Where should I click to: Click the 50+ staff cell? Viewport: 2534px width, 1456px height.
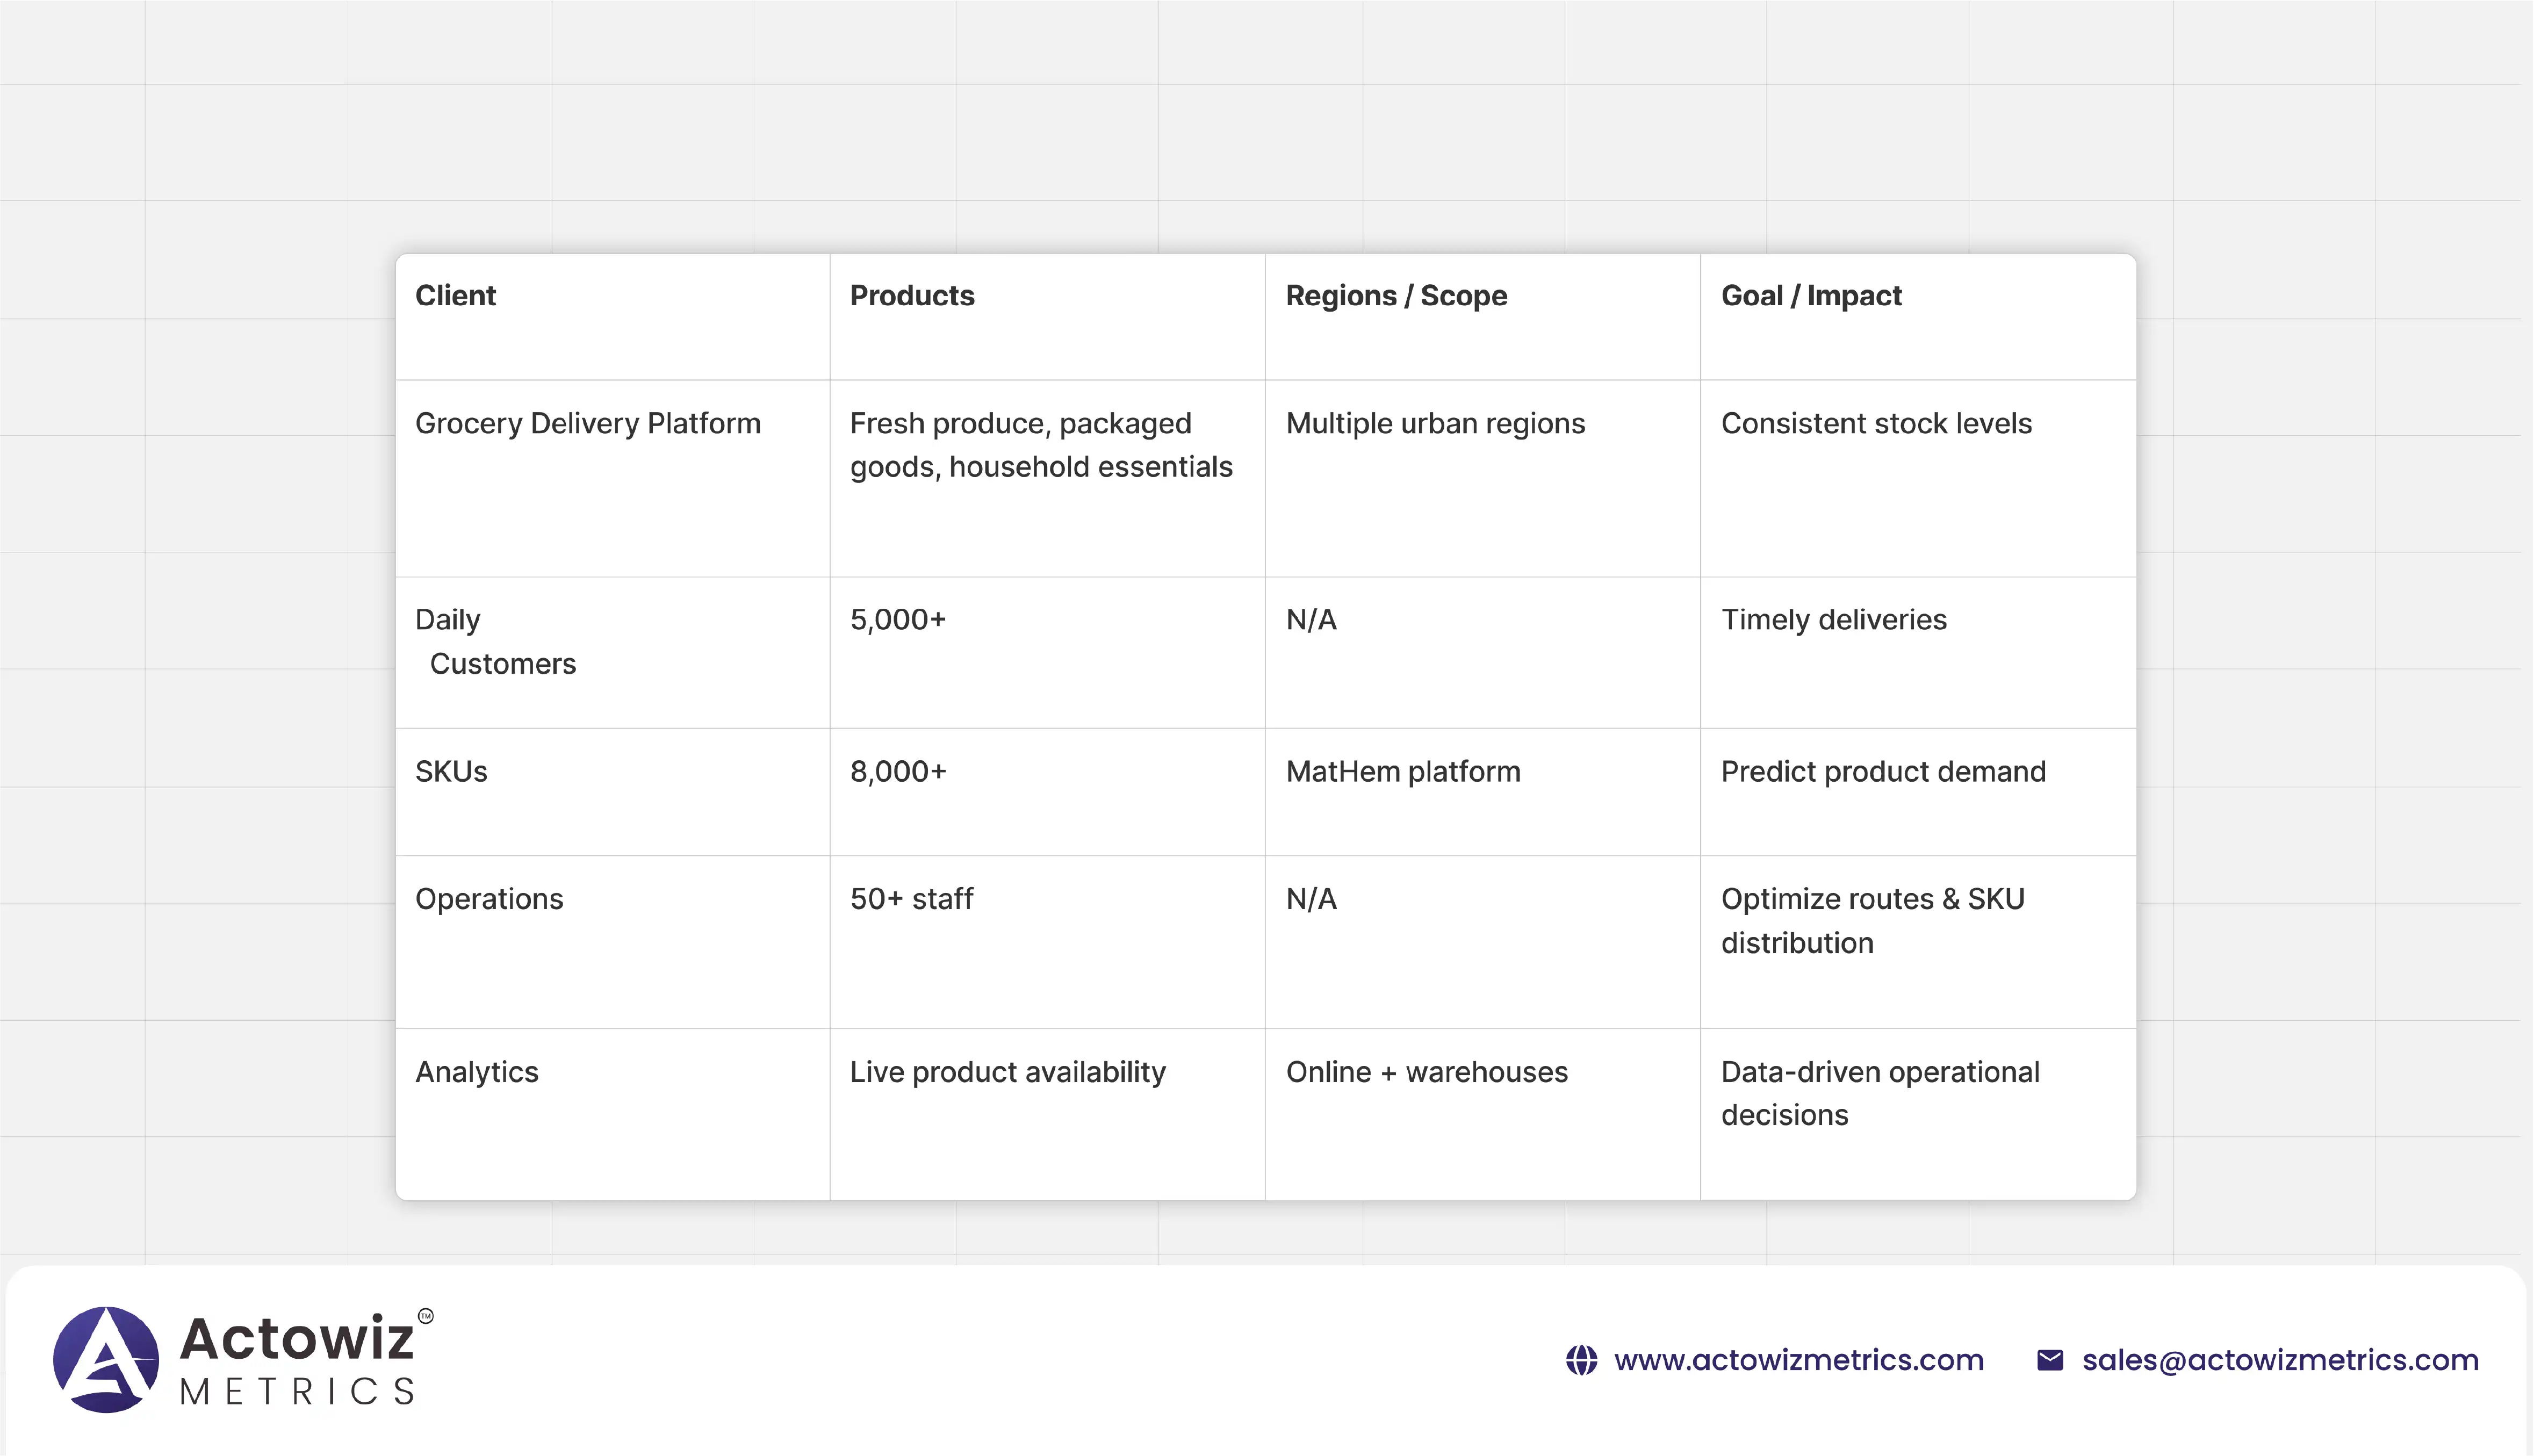coord(911,899)
